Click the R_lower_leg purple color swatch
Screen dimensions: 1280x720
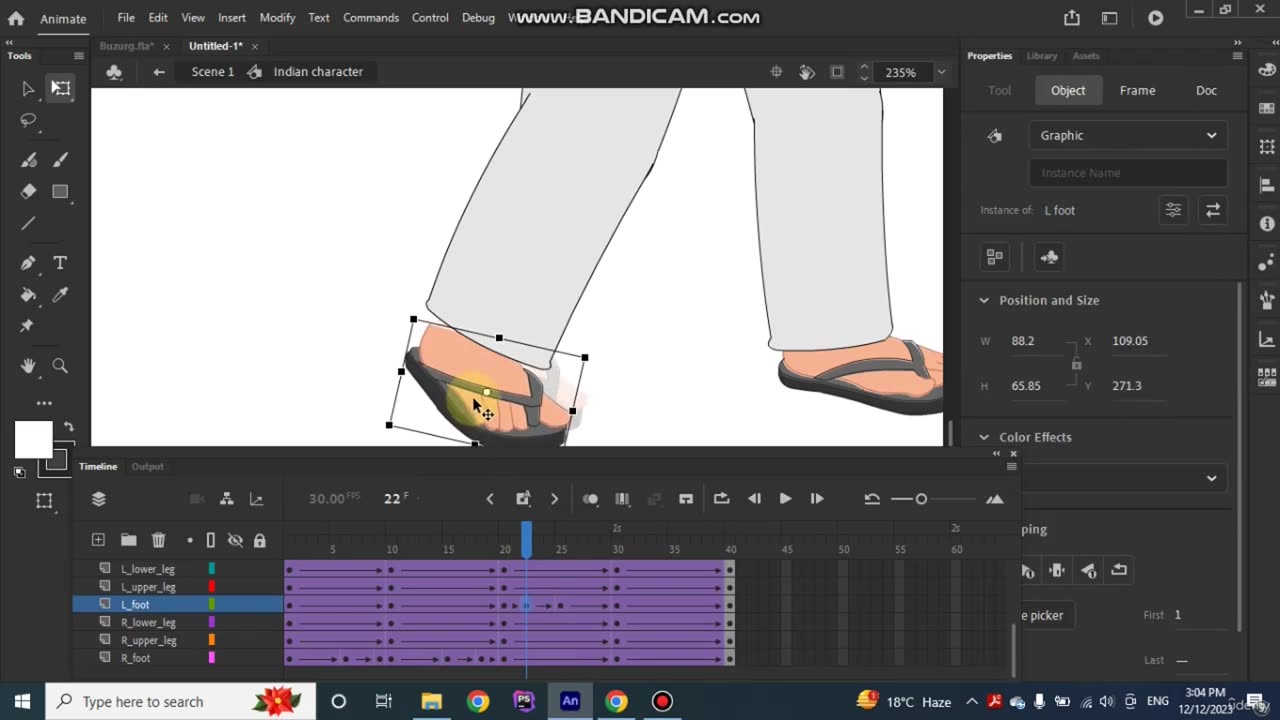click(x=211, y=623)
